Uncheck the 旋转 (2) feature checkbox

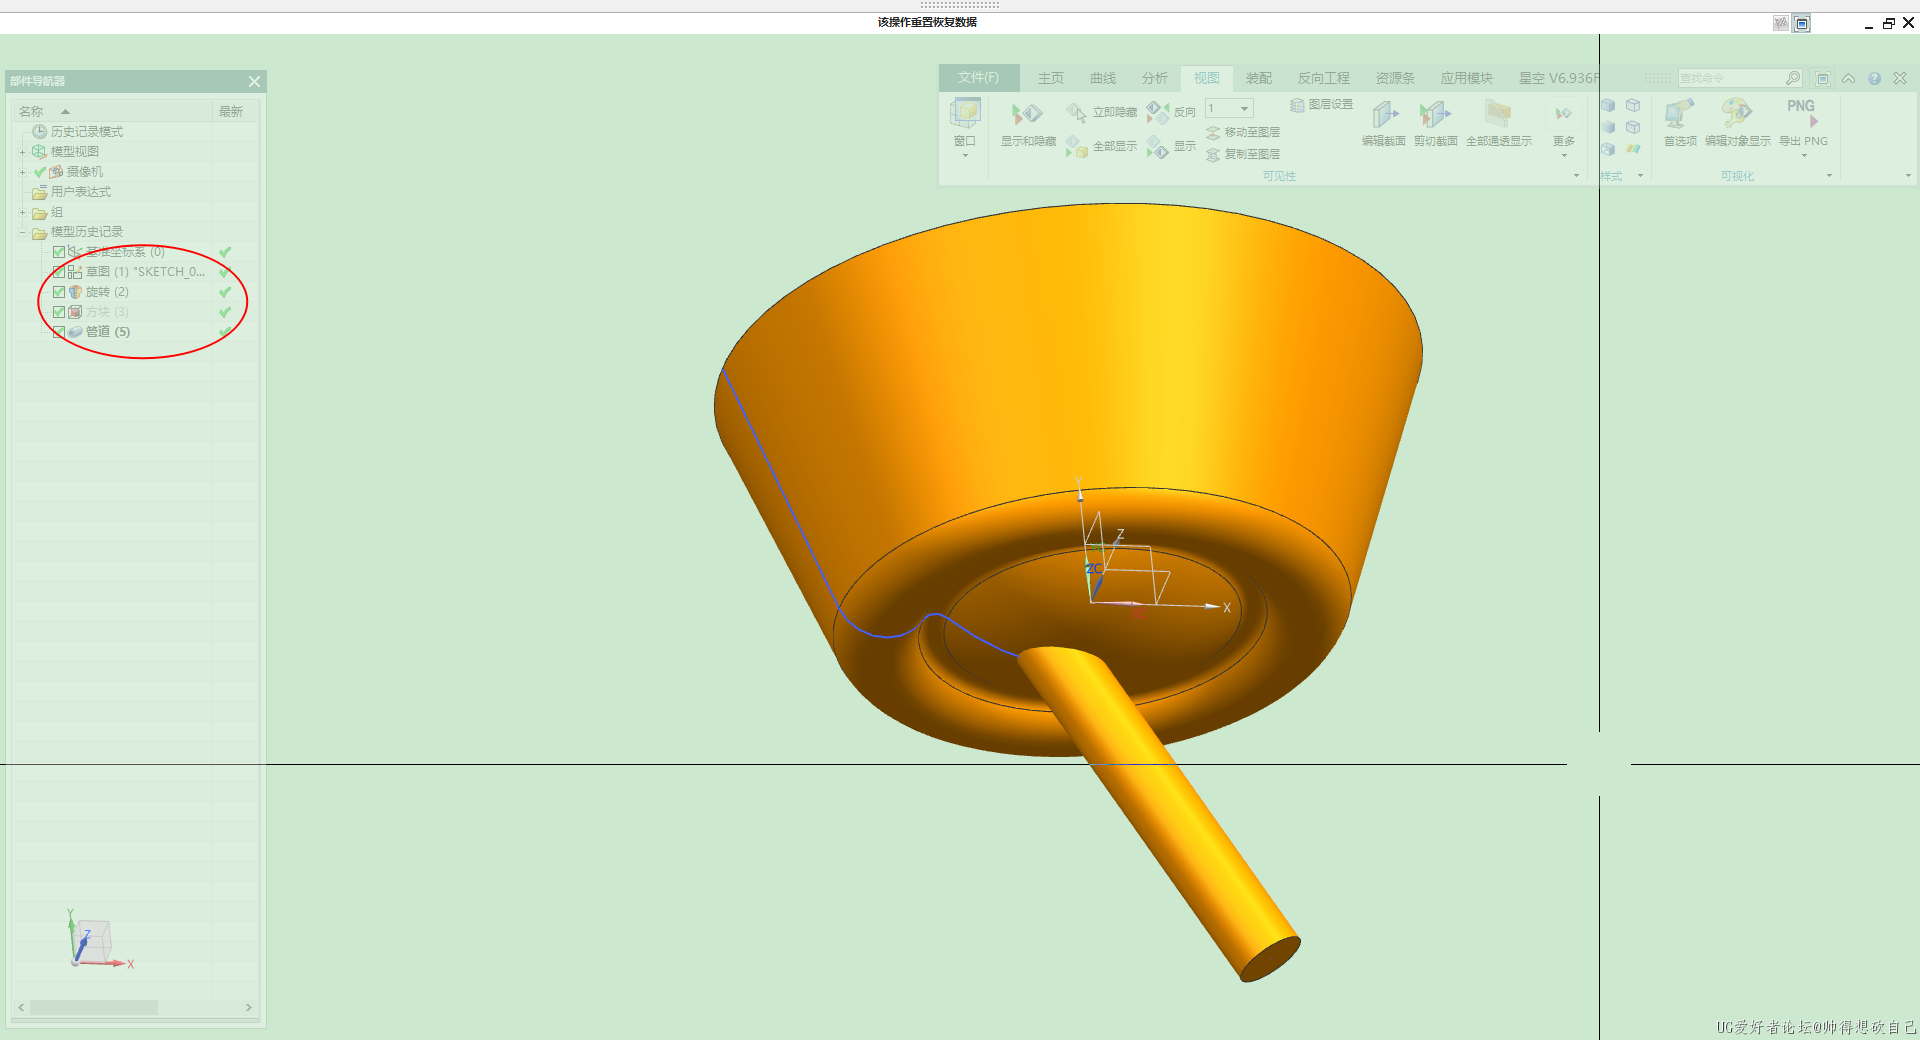(x=59, y=292)
